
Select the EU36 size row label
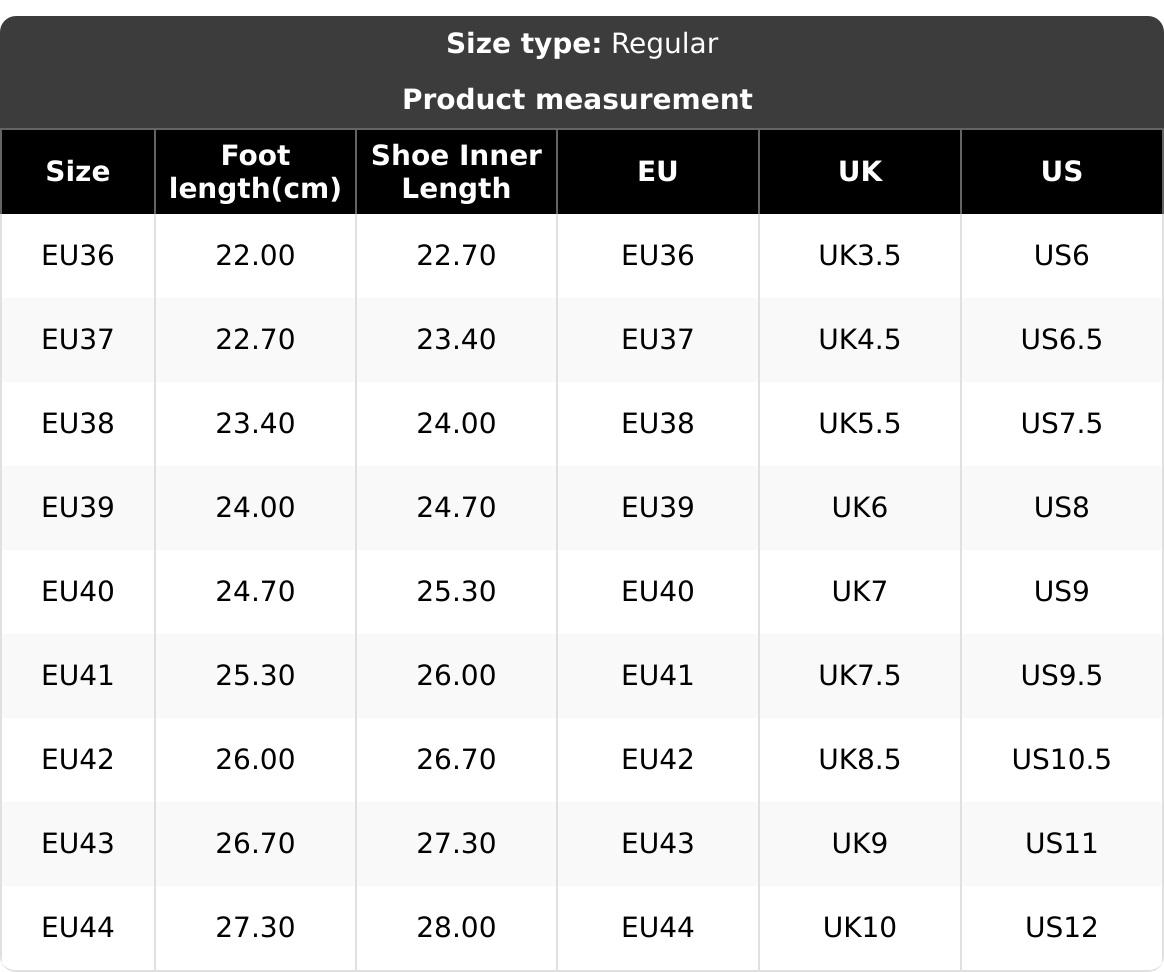(78, 256)
